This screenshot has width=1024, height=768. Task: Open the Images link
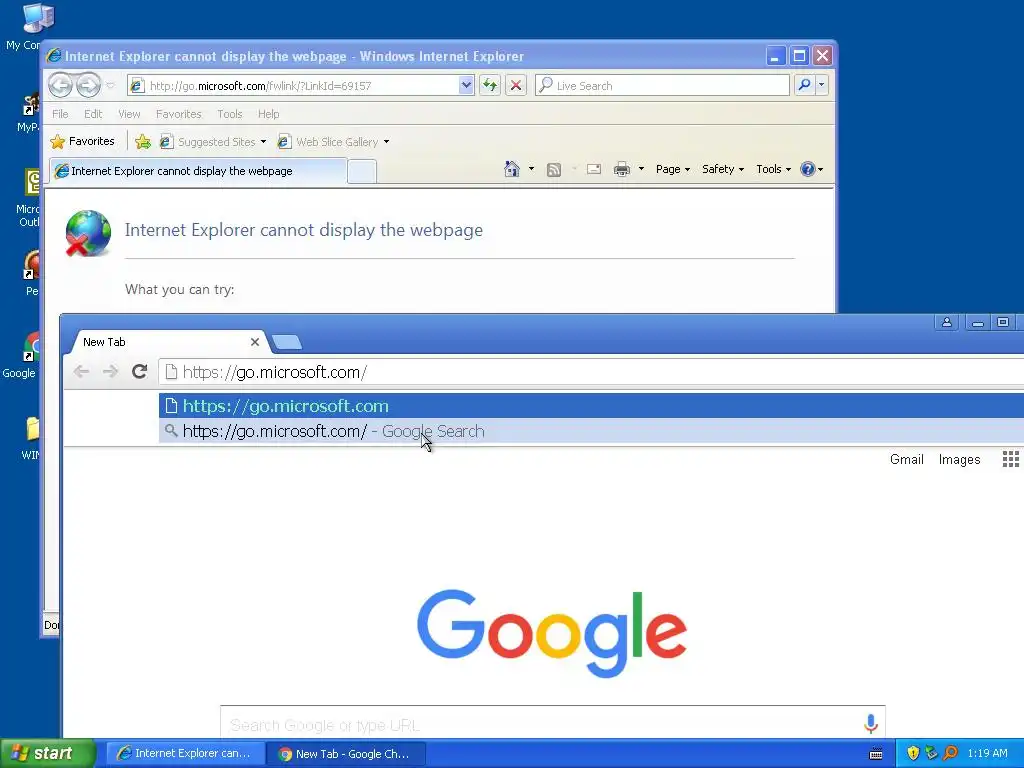[x=959, y=460]
